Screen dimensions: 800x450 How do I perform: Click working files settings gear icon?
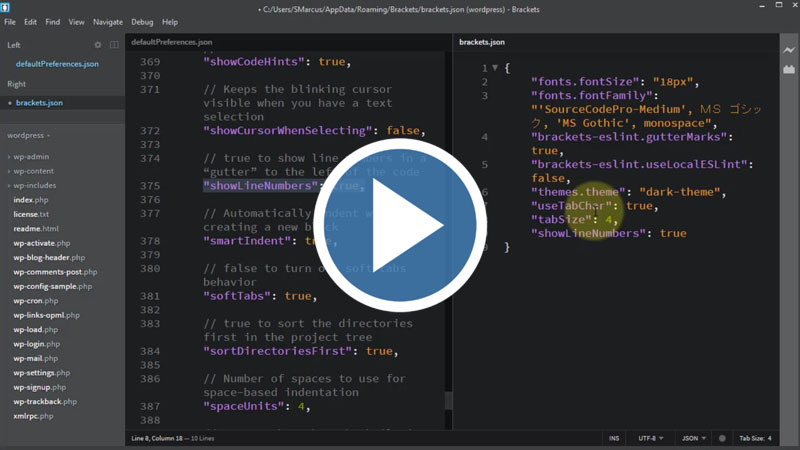97,45
